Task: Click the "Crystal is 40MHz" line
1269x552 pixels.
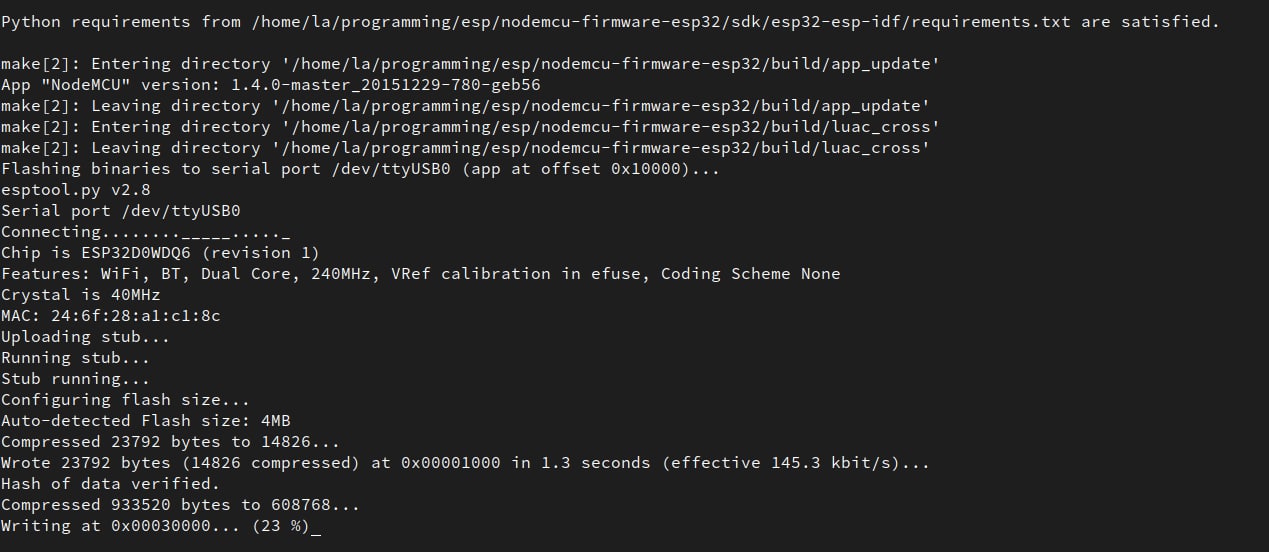Action: click(81, 295)
